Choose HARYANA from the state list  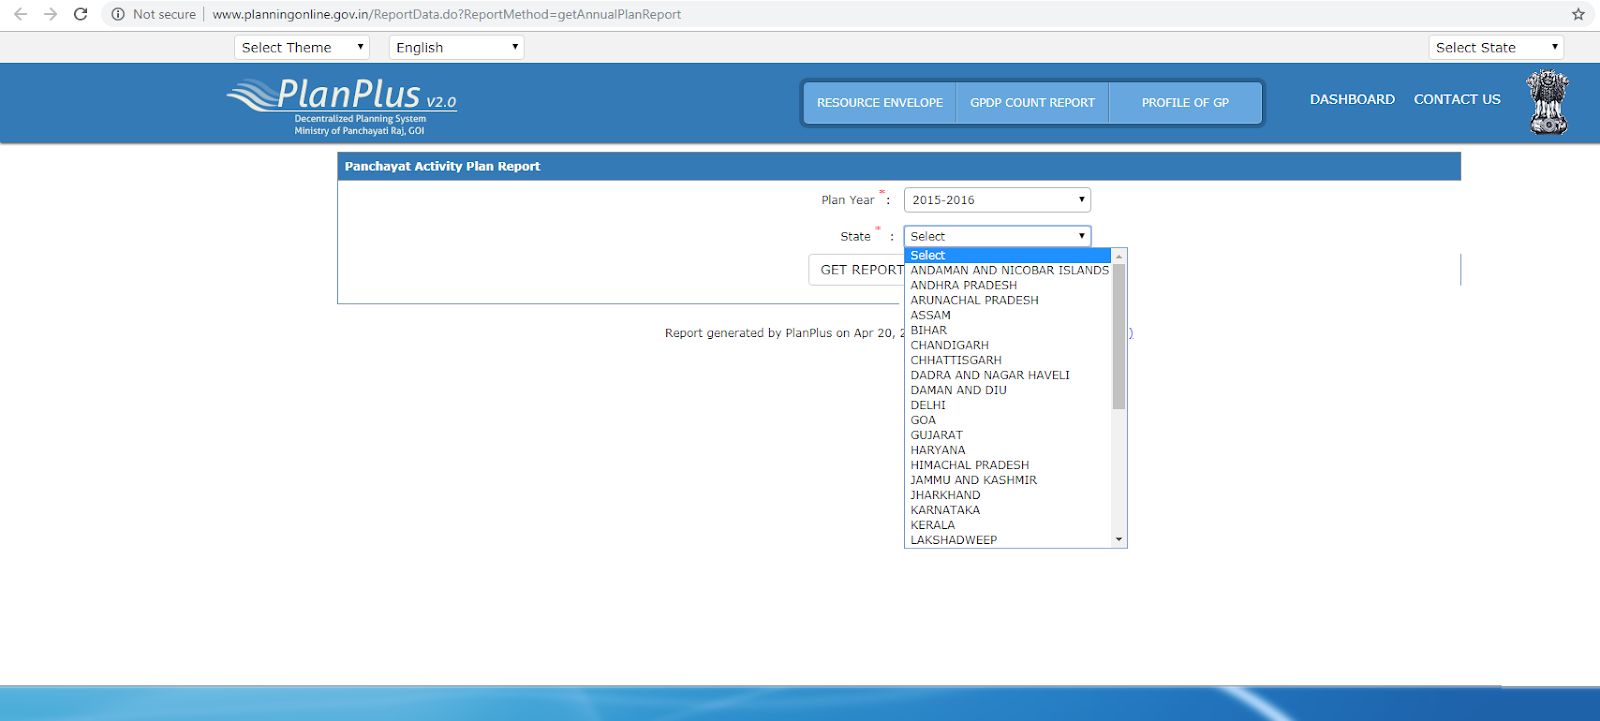pos(1007,450)
